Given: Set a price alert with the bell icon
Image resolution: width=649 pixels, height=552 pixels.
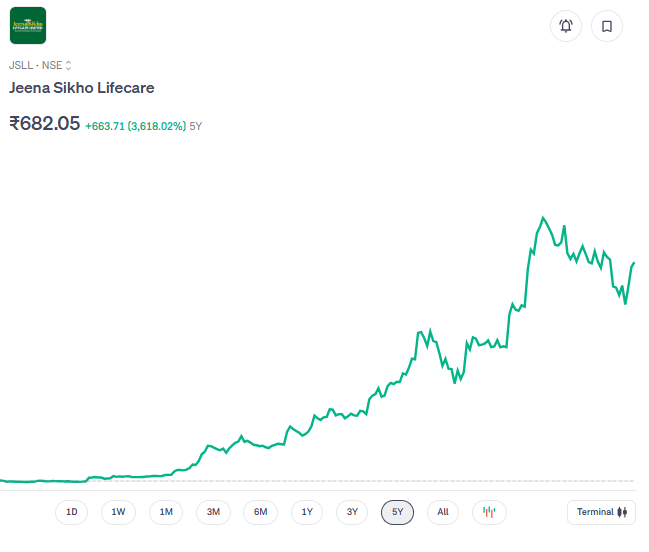Looking at the screenshot, I should 566,26.
